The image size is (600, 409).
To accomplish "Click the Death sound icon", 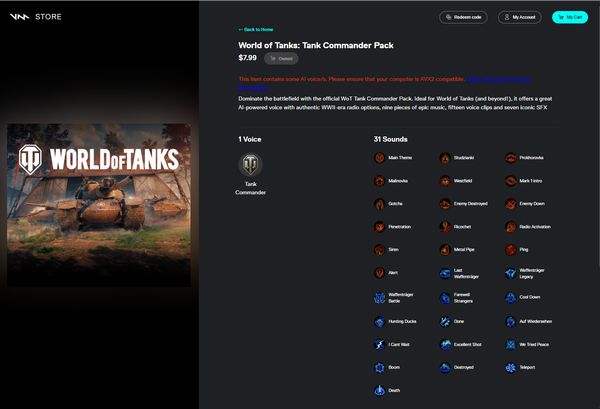I will point(379,391).
